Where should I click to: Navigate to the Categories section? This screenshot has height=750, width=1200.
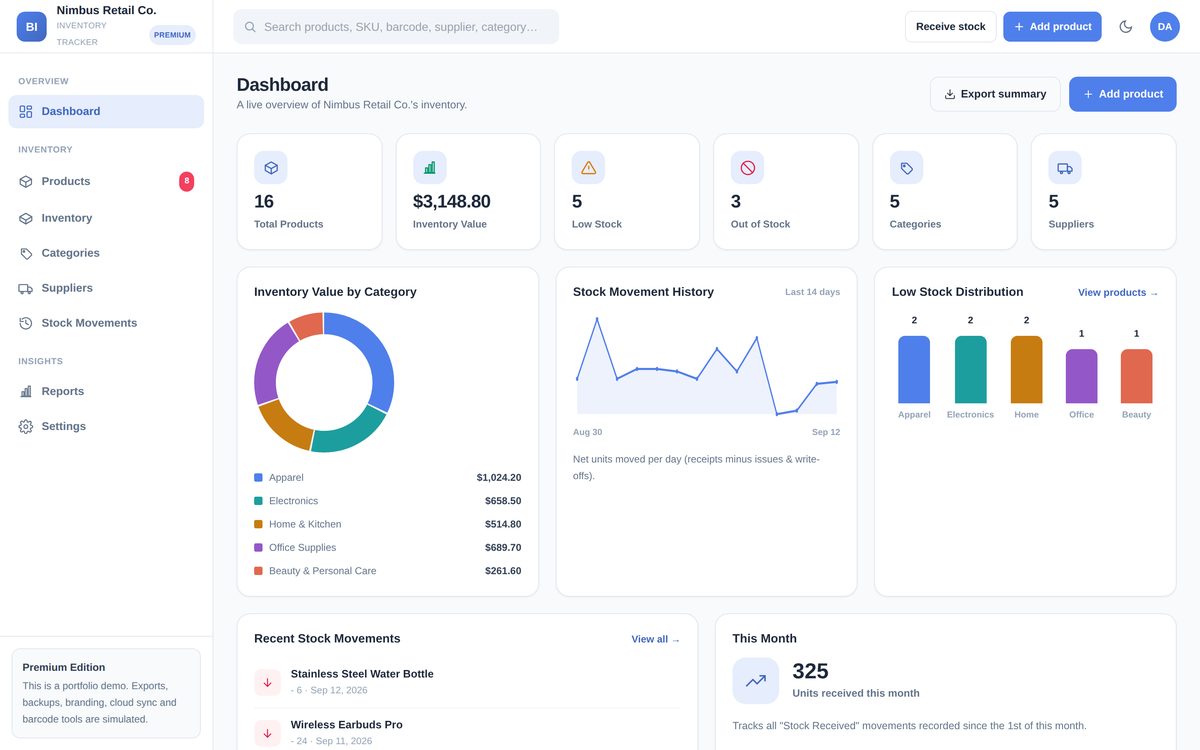pos(106,253)
